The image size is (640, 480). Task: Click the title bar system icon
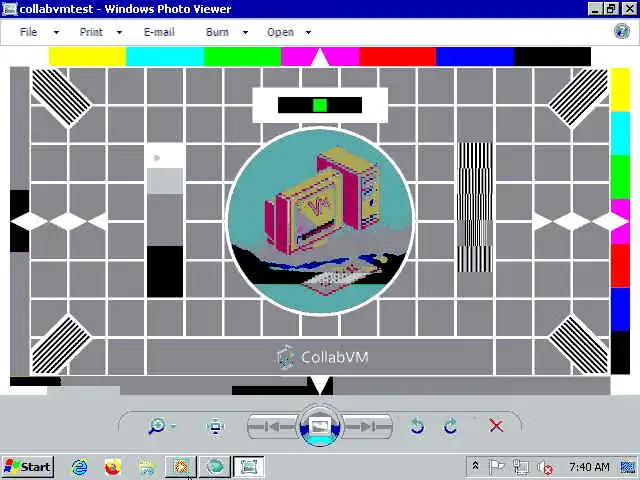tap(9, 9)
